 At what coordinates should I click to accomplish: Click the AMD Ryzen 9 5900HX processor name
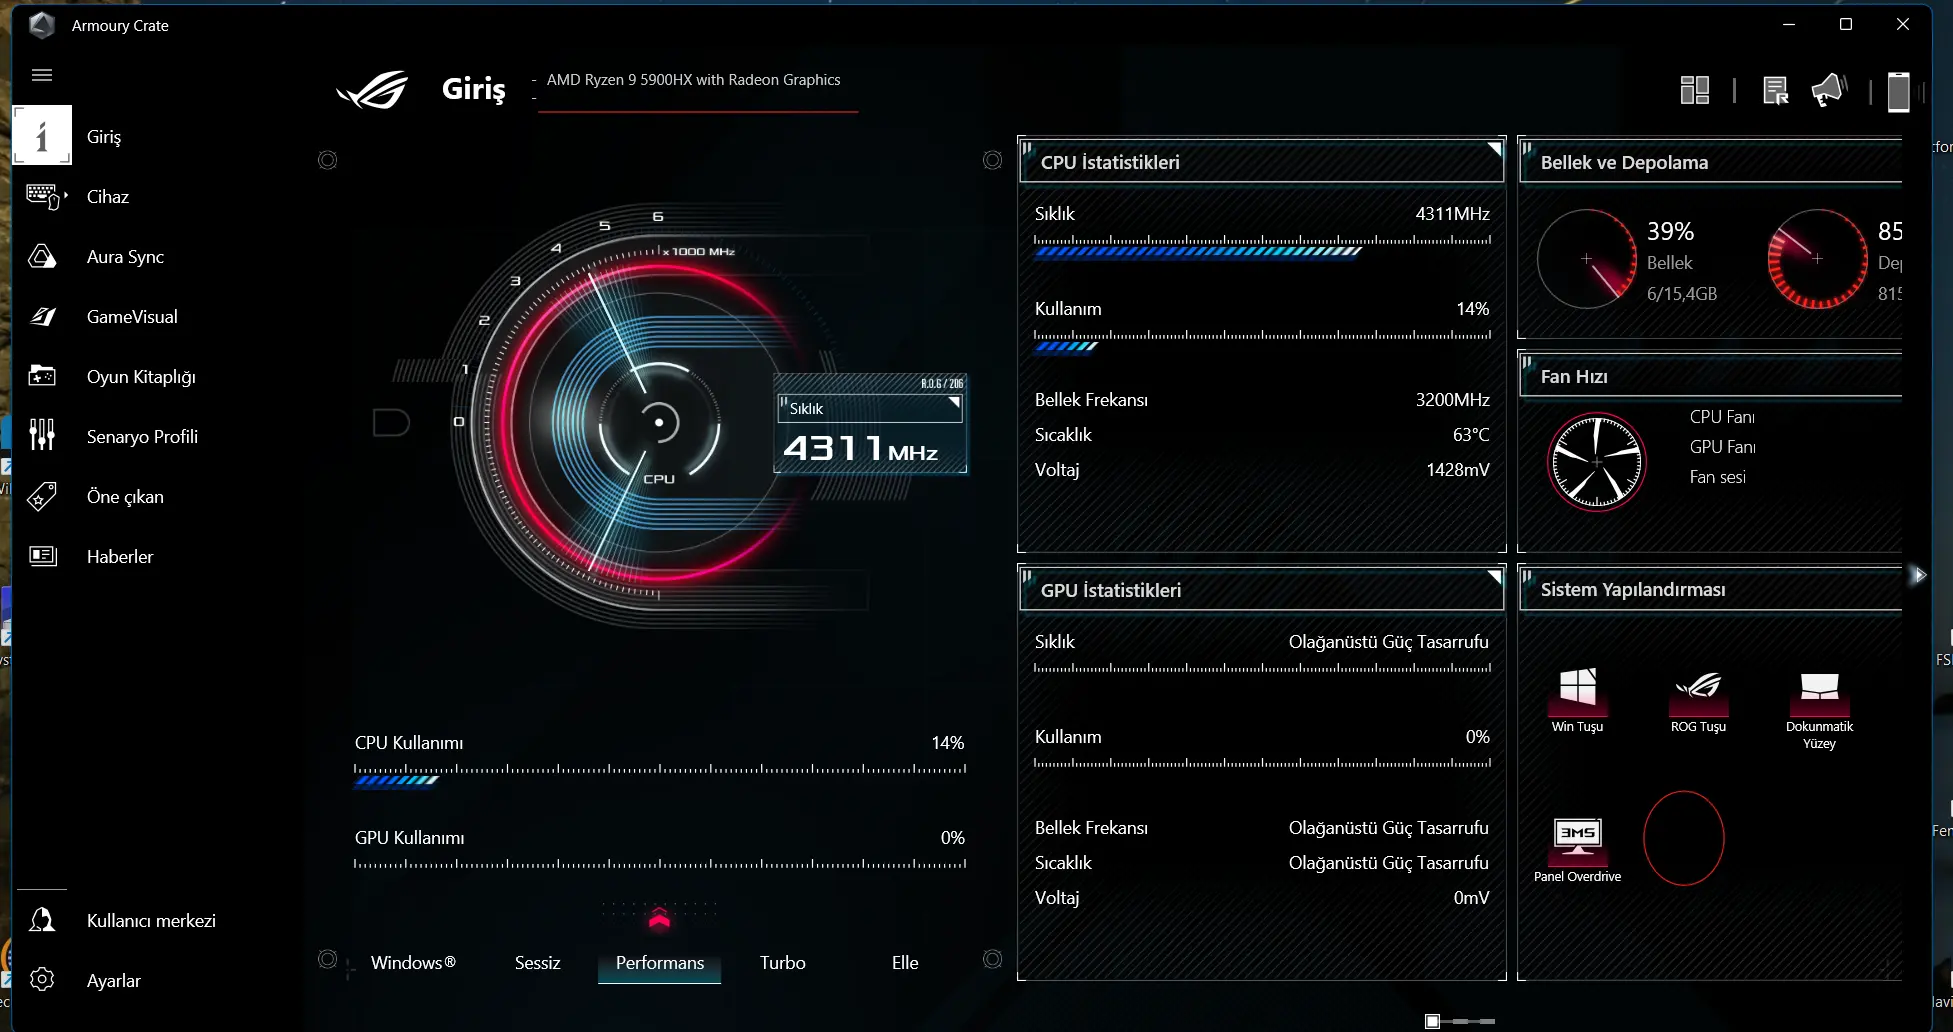(693, 80)
